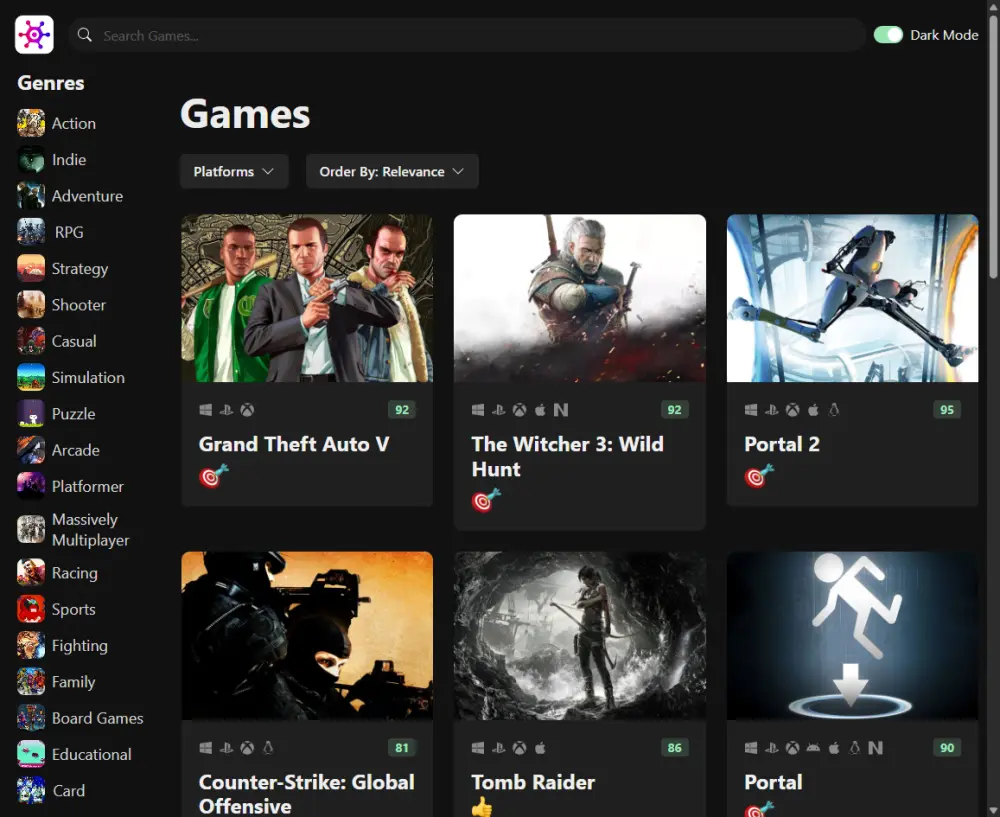Focus the Search Games input field
This screenshot has width=1000, height=817.
click(x=467, y=35)
